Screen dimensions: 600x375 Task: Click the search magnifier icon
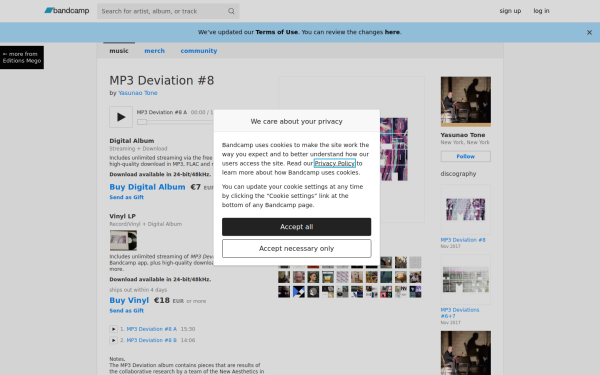coord(231,11)
